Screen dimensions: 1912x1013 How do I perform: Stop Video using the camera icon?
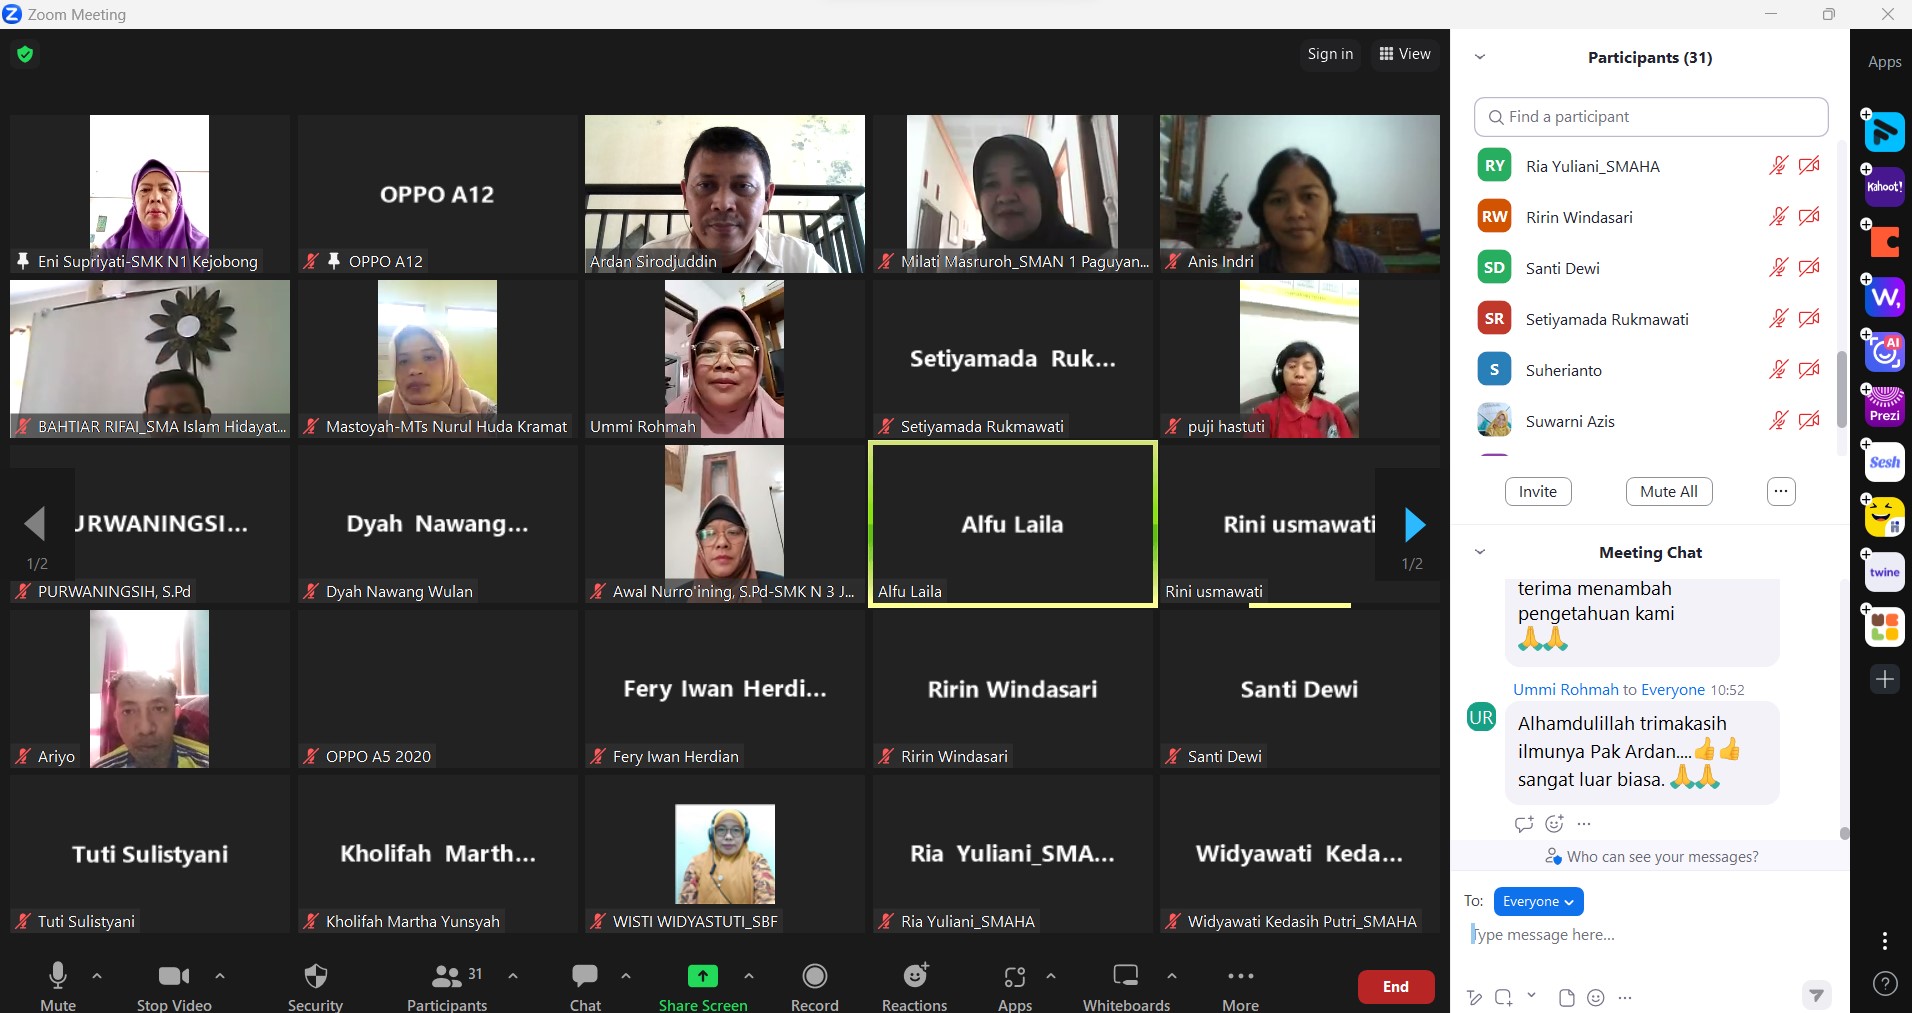coord(174,985)
